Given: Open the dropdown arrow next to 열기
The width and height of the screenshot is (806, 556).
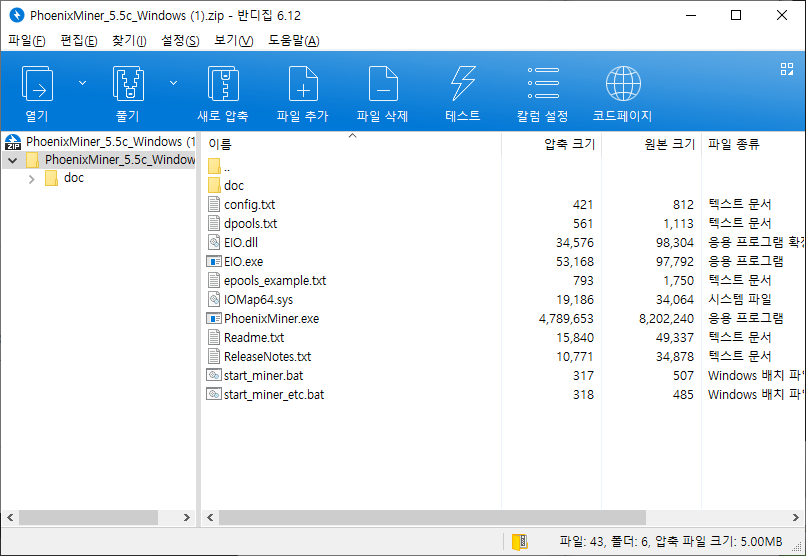Looking at the screenshot, I should tap(82, 83).
